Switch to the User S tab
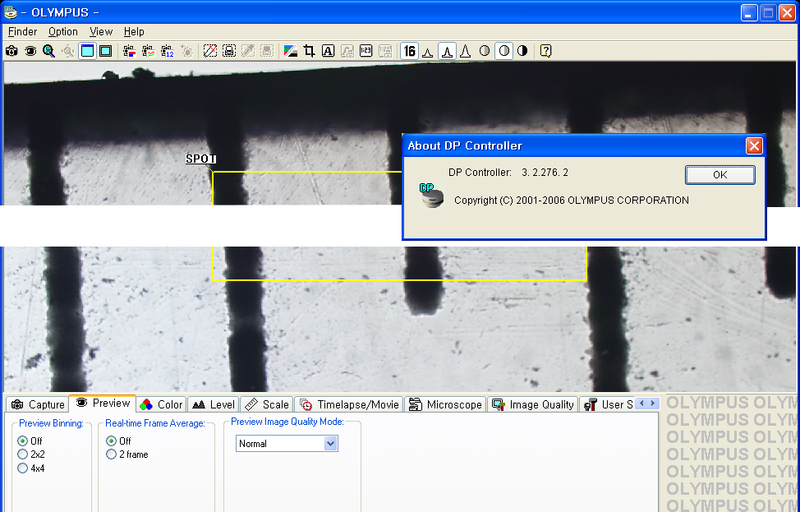The height and width of the screenshot is (512, 800). 608,404
